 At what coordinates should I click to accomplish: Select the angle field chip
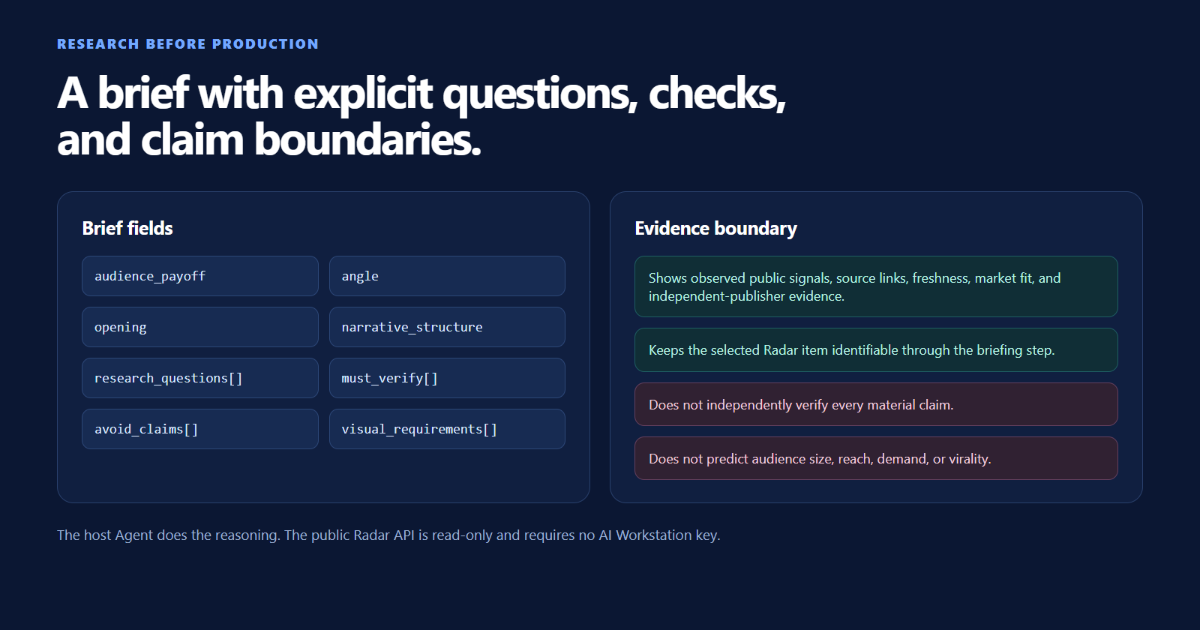(447, 276)
